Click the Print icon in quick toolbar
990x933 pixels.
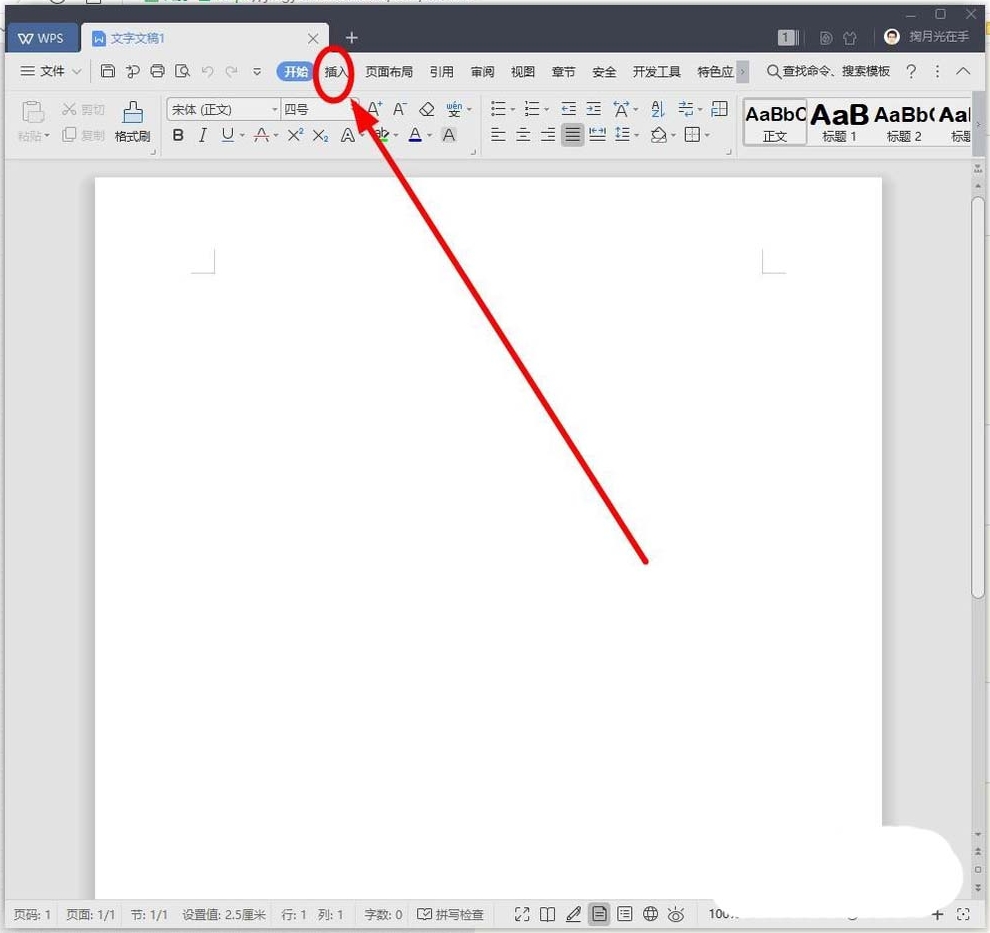pyautogui.click(x=157, y=71)
